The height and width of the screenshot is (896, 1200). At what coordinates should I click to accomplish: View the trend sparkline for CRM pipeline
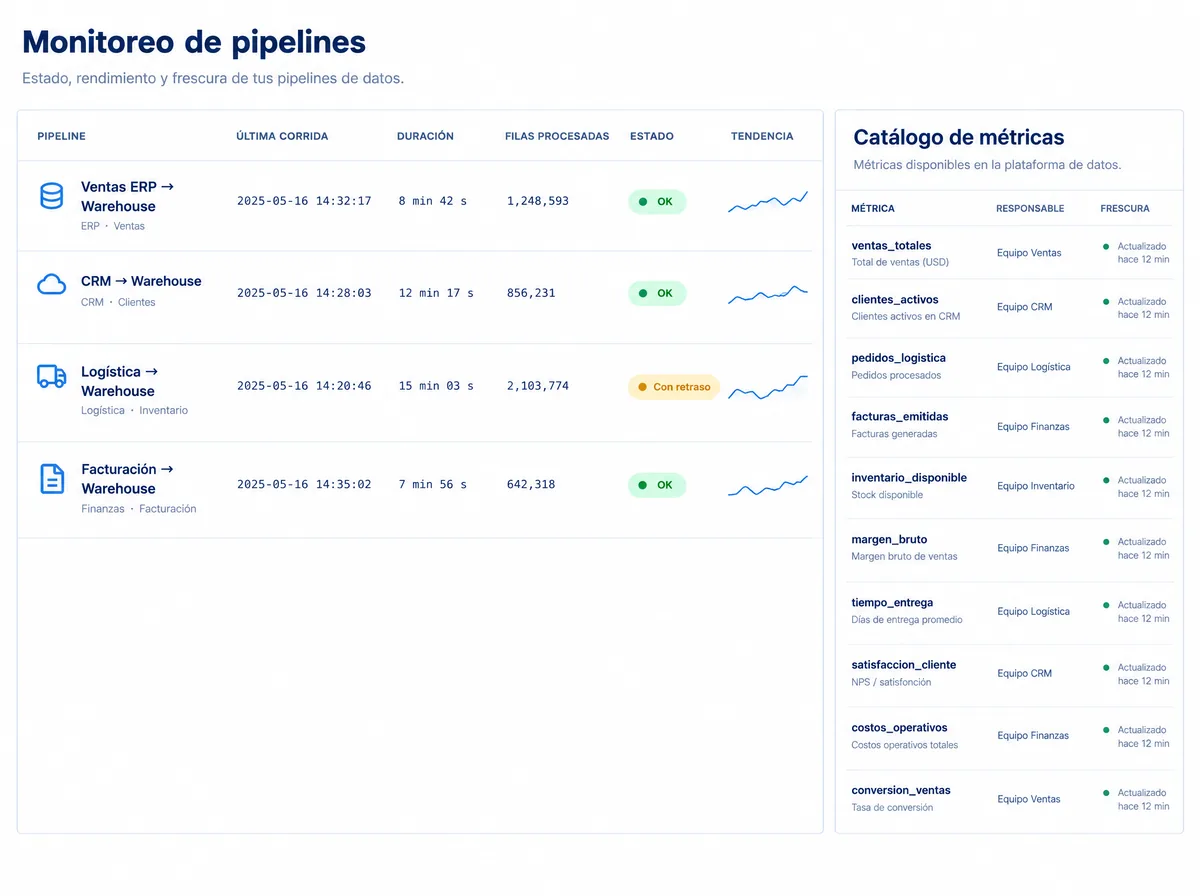pos(768,294)
